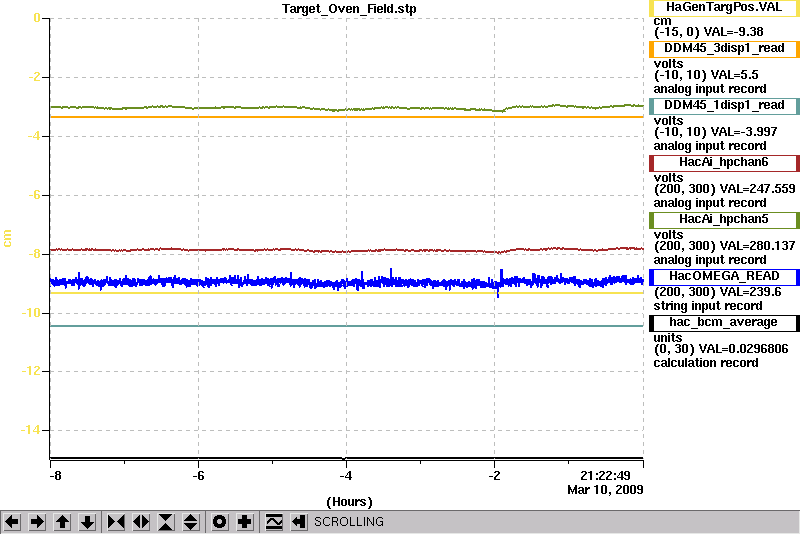Click the VAL=0.0296806 readout
Image resolution: width=800 pixels, height=534 pixels.
[743, 349]
